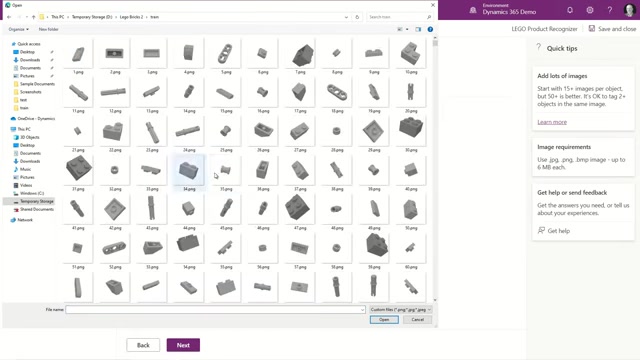Select the 34.png thumbnail
The height and width of the screenshot is (360, 640).
pos(189,173)
